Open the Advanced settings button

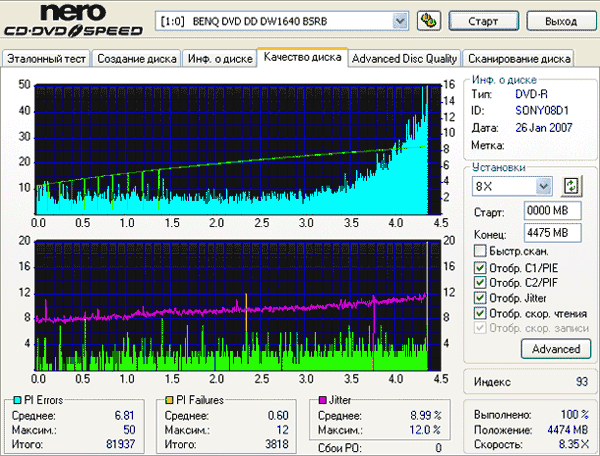[x=555, y=349]
